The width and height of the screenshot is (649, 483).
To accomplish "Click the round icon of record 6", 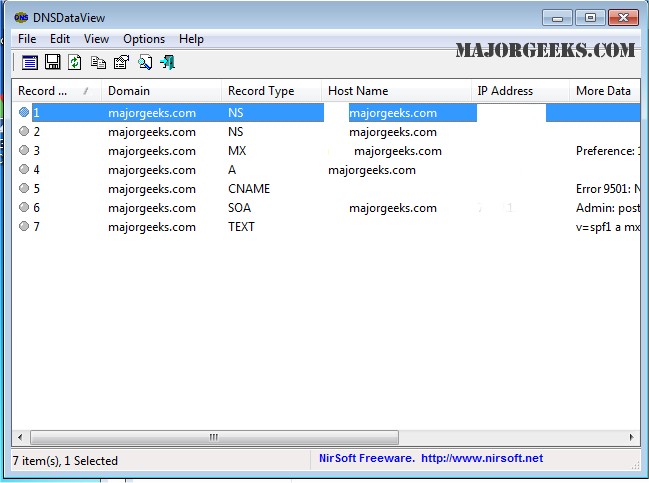I will pos(24,207).
